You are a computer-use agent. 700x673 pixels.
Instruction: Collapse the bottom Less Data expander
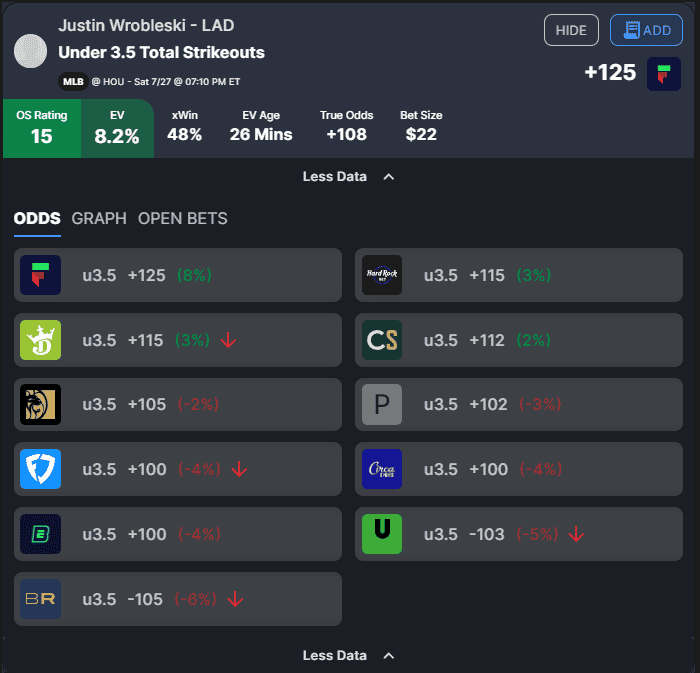[348, 656]
